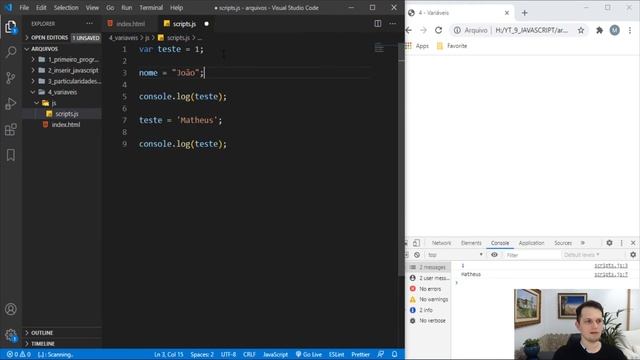Open the Help menu
This screenshot has height=360, width=640.
176,8
